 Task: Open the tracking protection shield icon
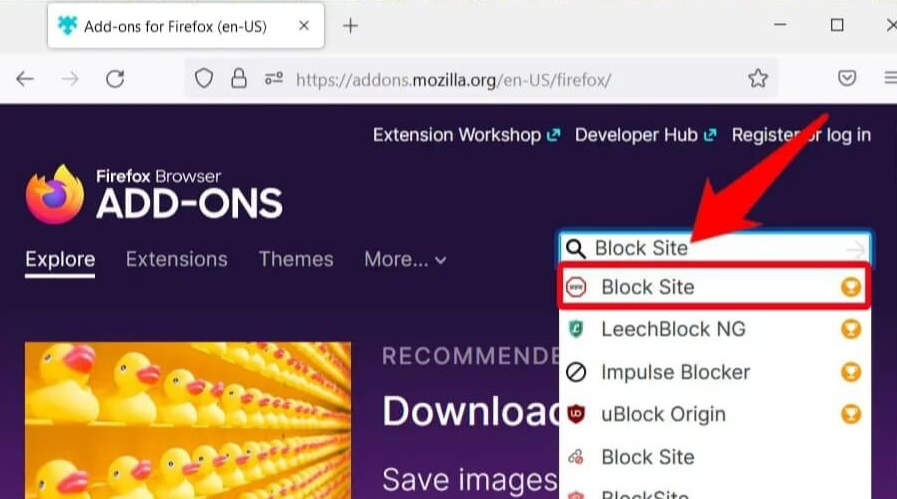point(204,78)
